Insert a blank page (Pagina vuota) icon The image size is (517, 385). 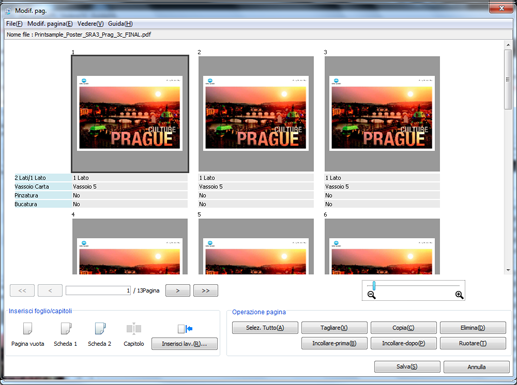pyautogui.click(x=27, y=328)
